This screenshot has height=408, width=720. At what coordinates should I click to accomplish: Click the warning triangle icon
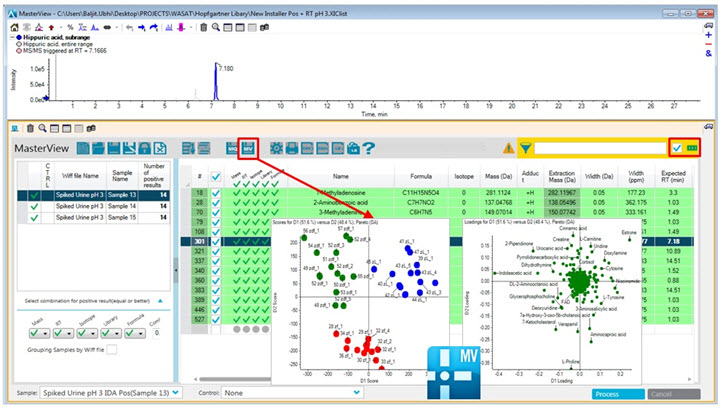508,148
